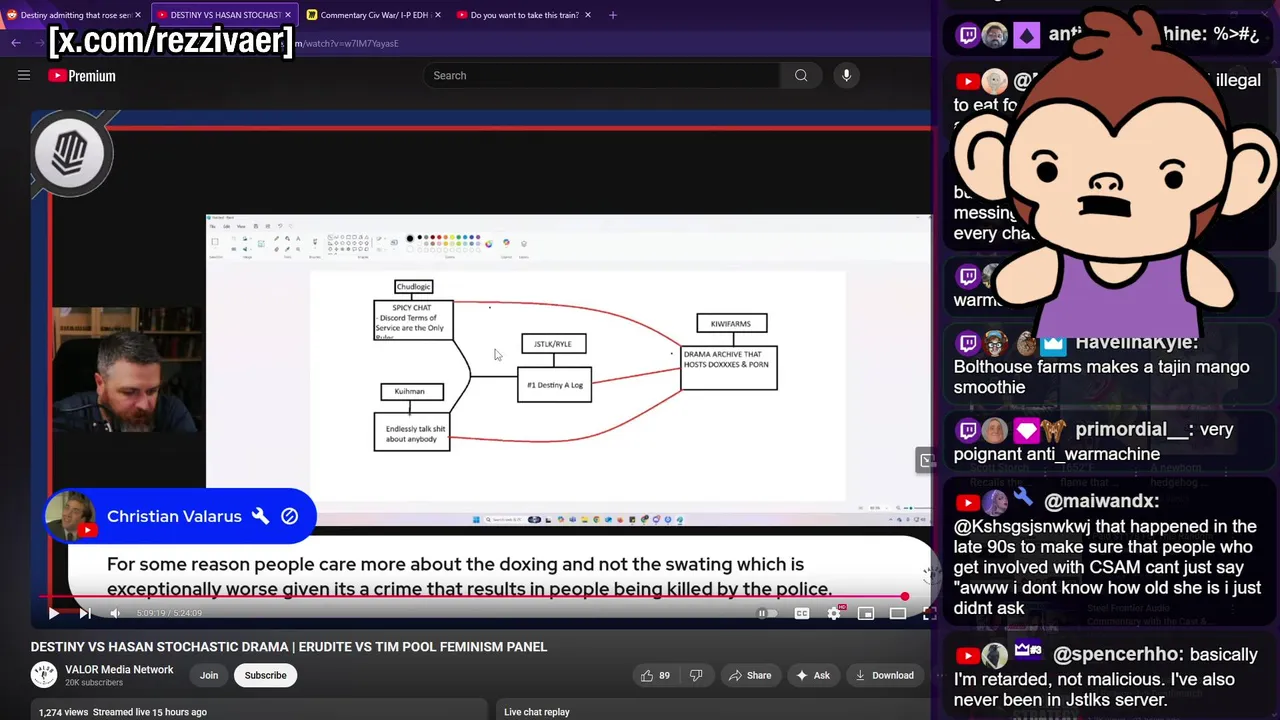This screenshot has height=720, width=1280.
Task: Open the 'Commentary Civ War' browser tab
Action: pos(375,15)
